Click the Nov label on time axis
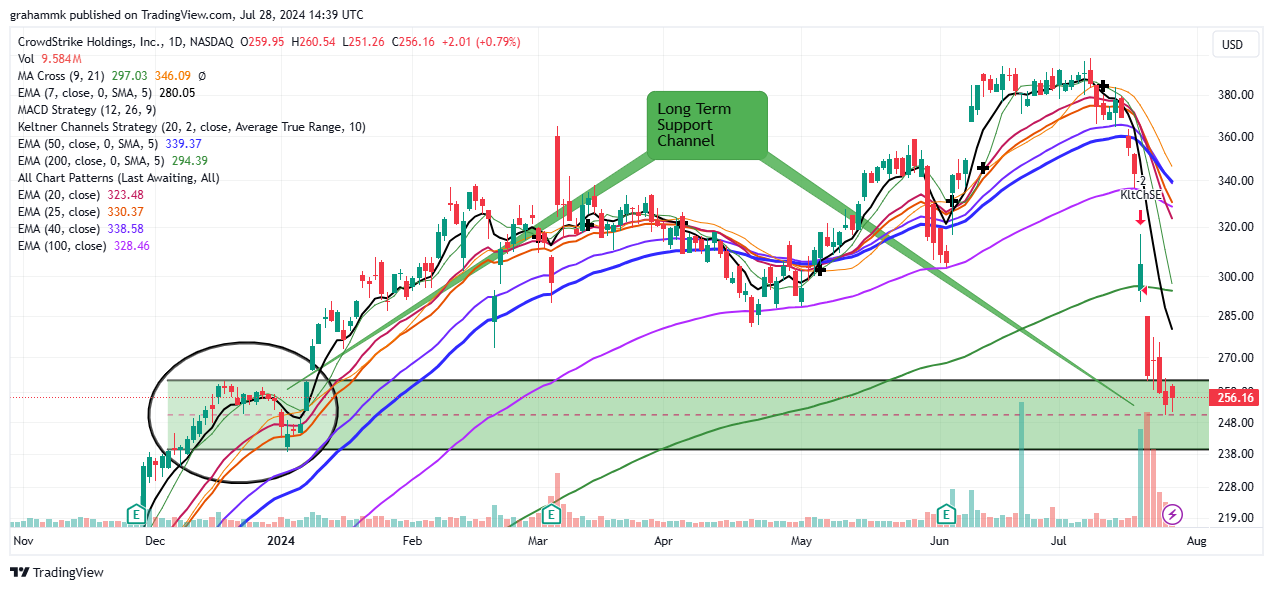Image resolution: width=1273 pixels, height=590 pixels. [x=22, y=541]
